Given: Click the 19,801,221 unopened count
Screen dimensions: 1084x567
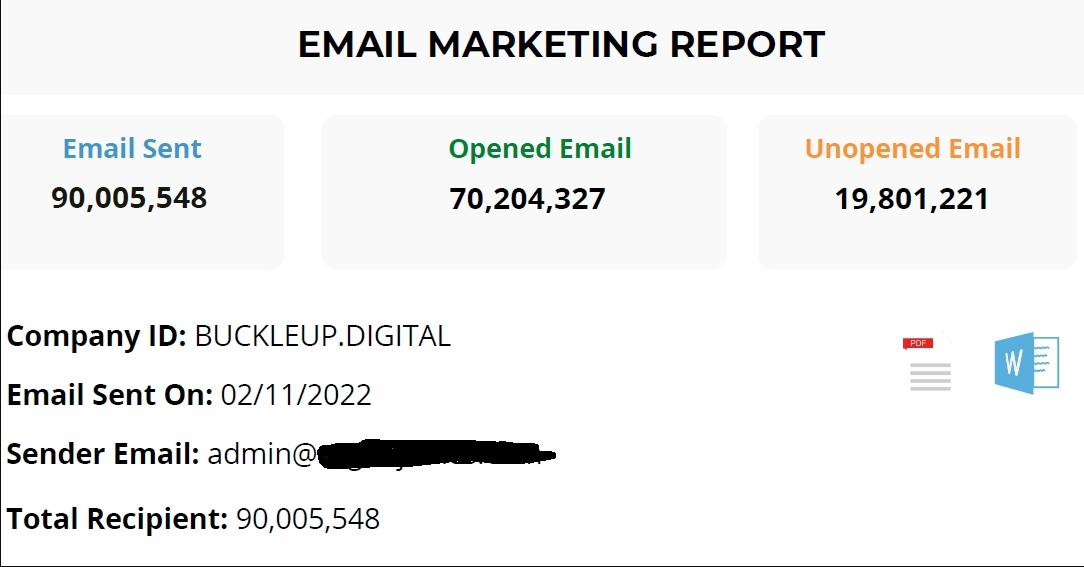Looking at the screenshot, I should click(x=912, y=199).
